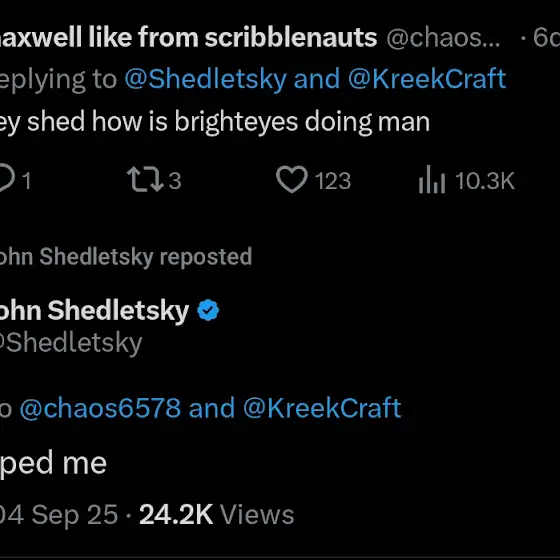Open the @Shedletsky mention in first reply
Image resolution: width=560 pixels, height=560 pixels.
(205, 79)
